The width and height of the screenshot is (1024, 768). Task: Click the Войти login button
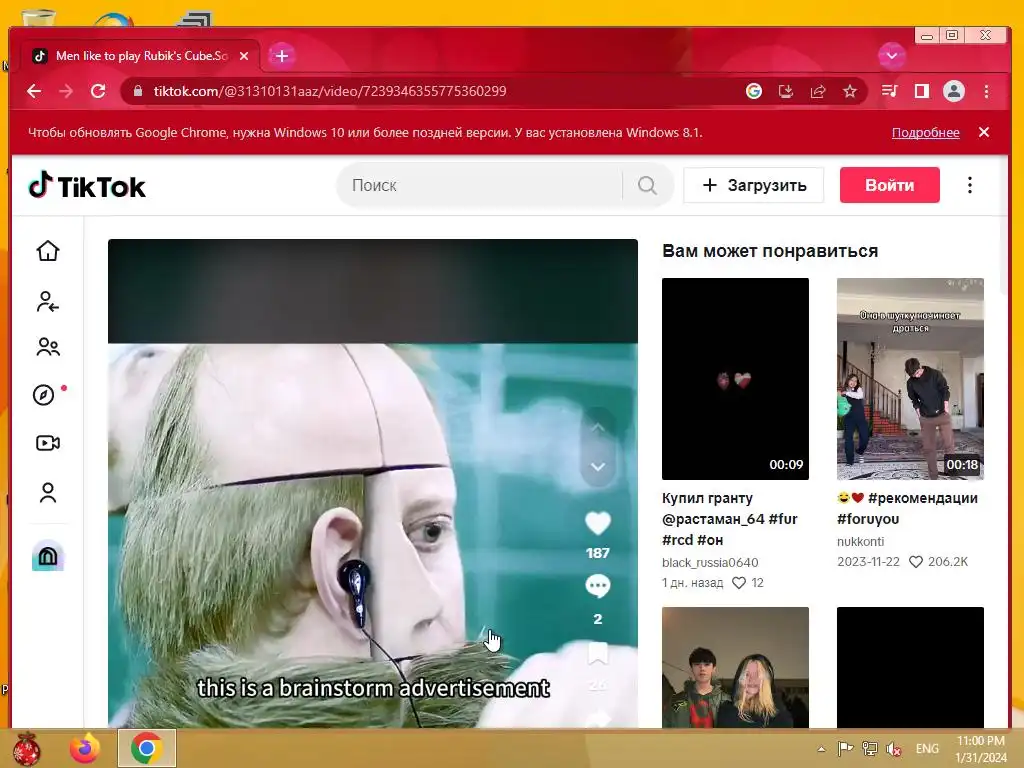pos(889,185)
